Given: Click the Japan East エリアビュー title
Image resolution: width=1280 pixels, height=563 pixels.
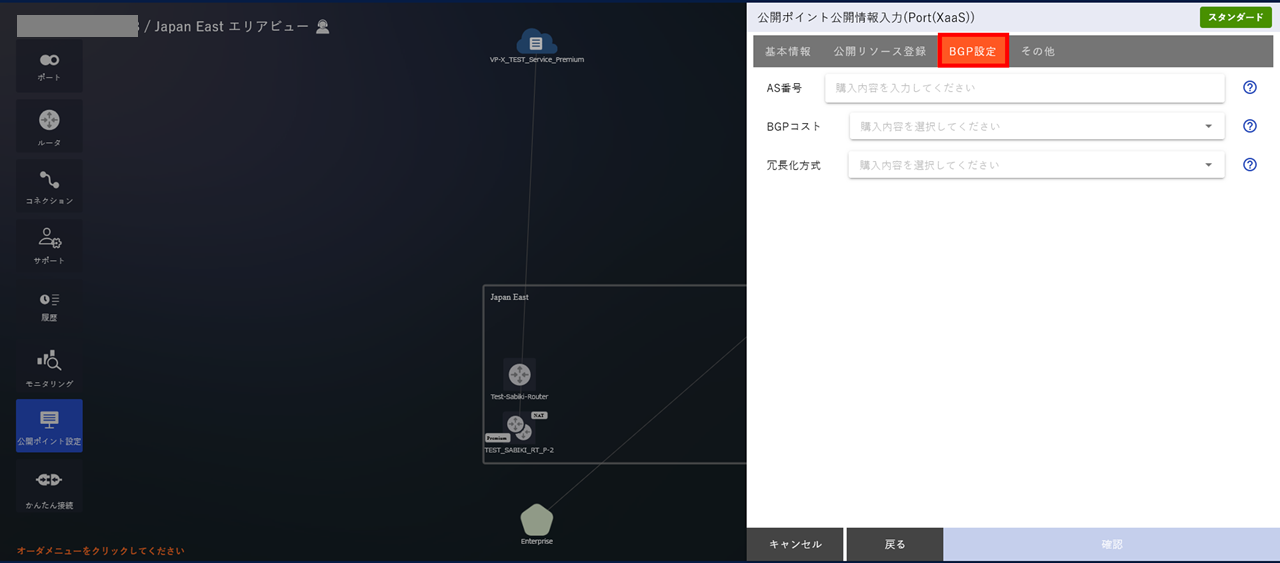Looking at the screenshot, I should 232,27.
